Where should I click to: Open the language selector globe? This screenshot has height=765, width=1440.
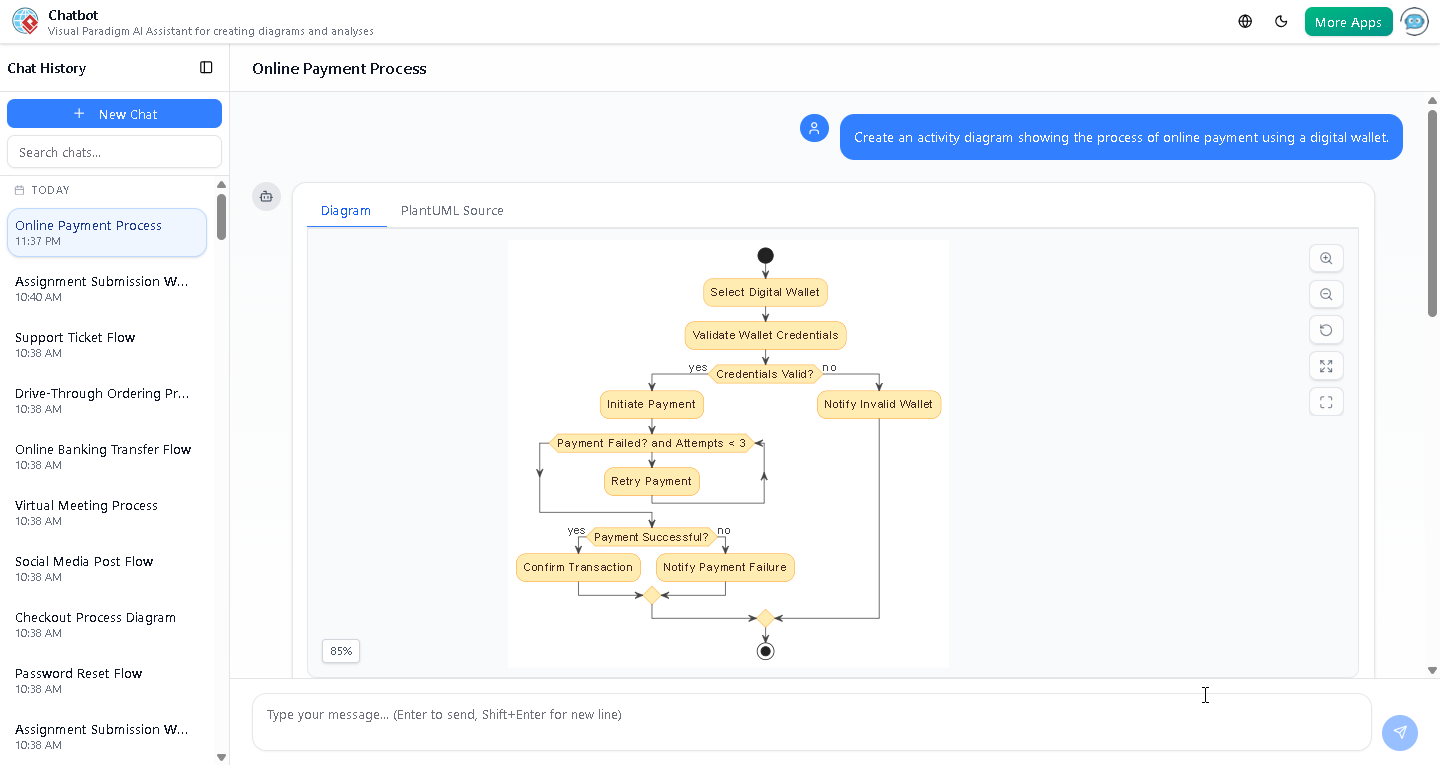coord(1244,20)
